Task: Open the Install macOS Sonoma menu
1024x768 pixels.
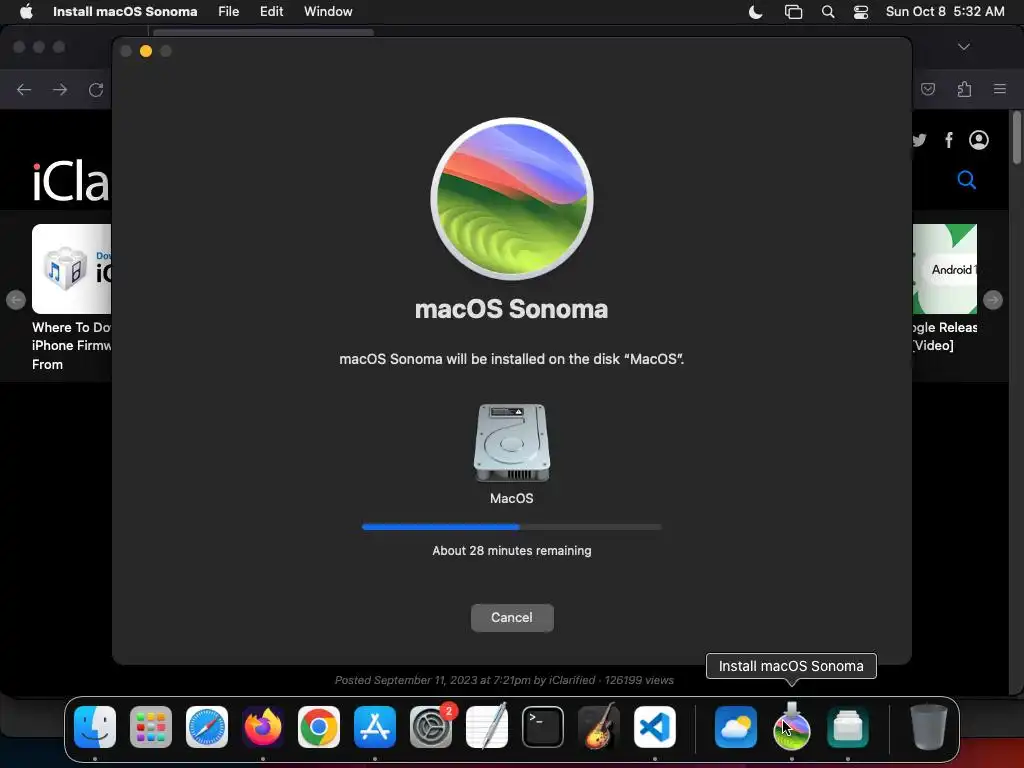Action: point(125,11)
